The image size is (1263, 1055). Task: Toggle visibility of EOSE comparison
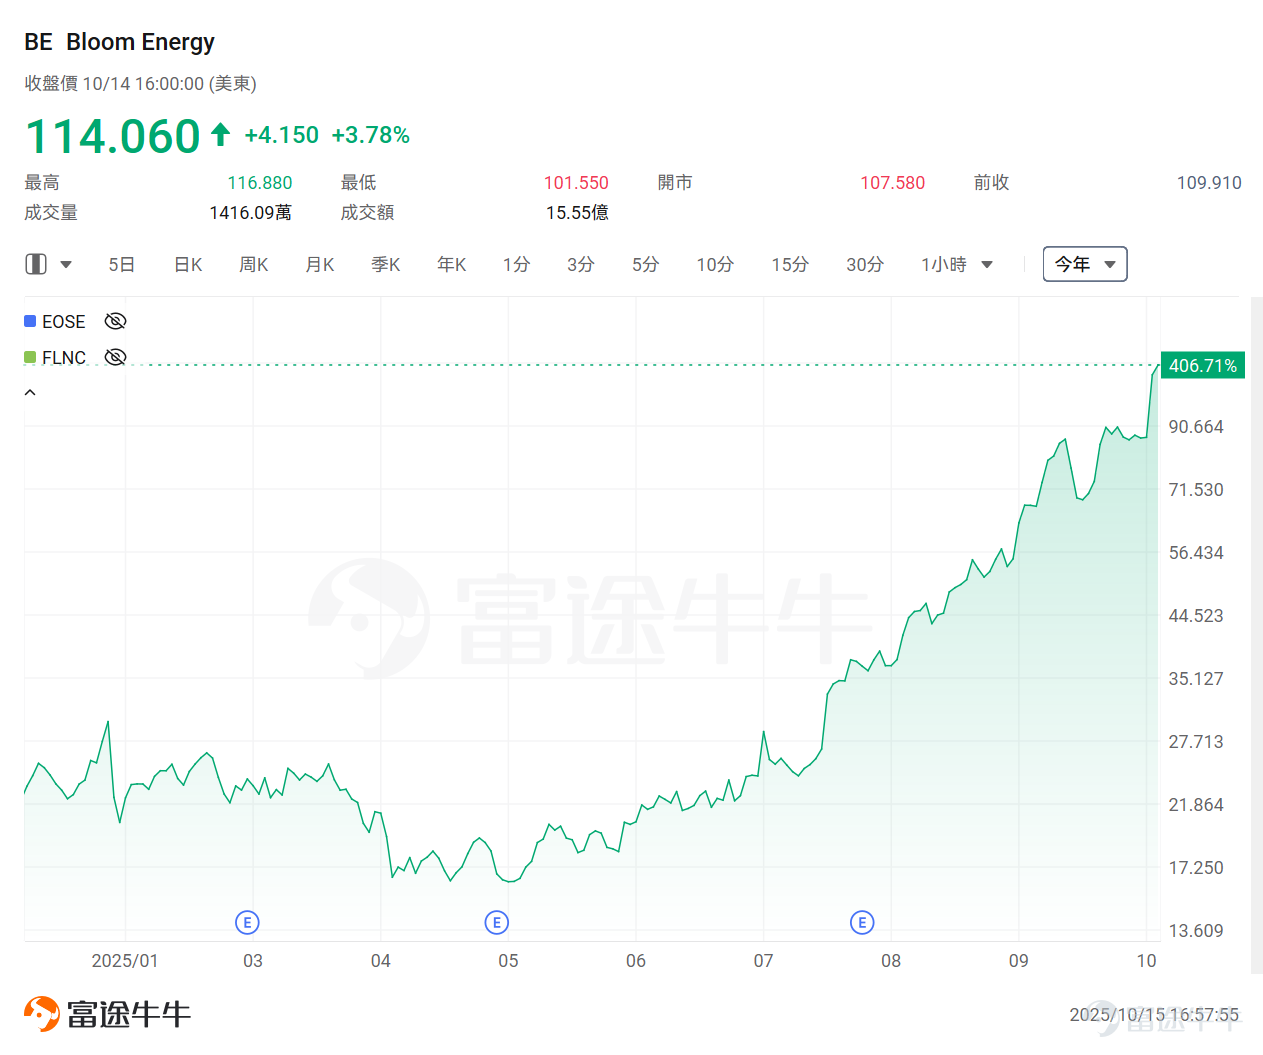(x=116, y=321)
